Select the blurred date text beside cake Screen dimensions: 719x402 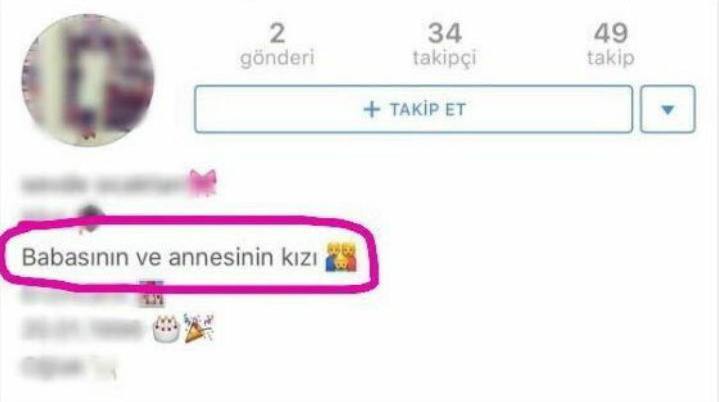[x=83, y=329]
